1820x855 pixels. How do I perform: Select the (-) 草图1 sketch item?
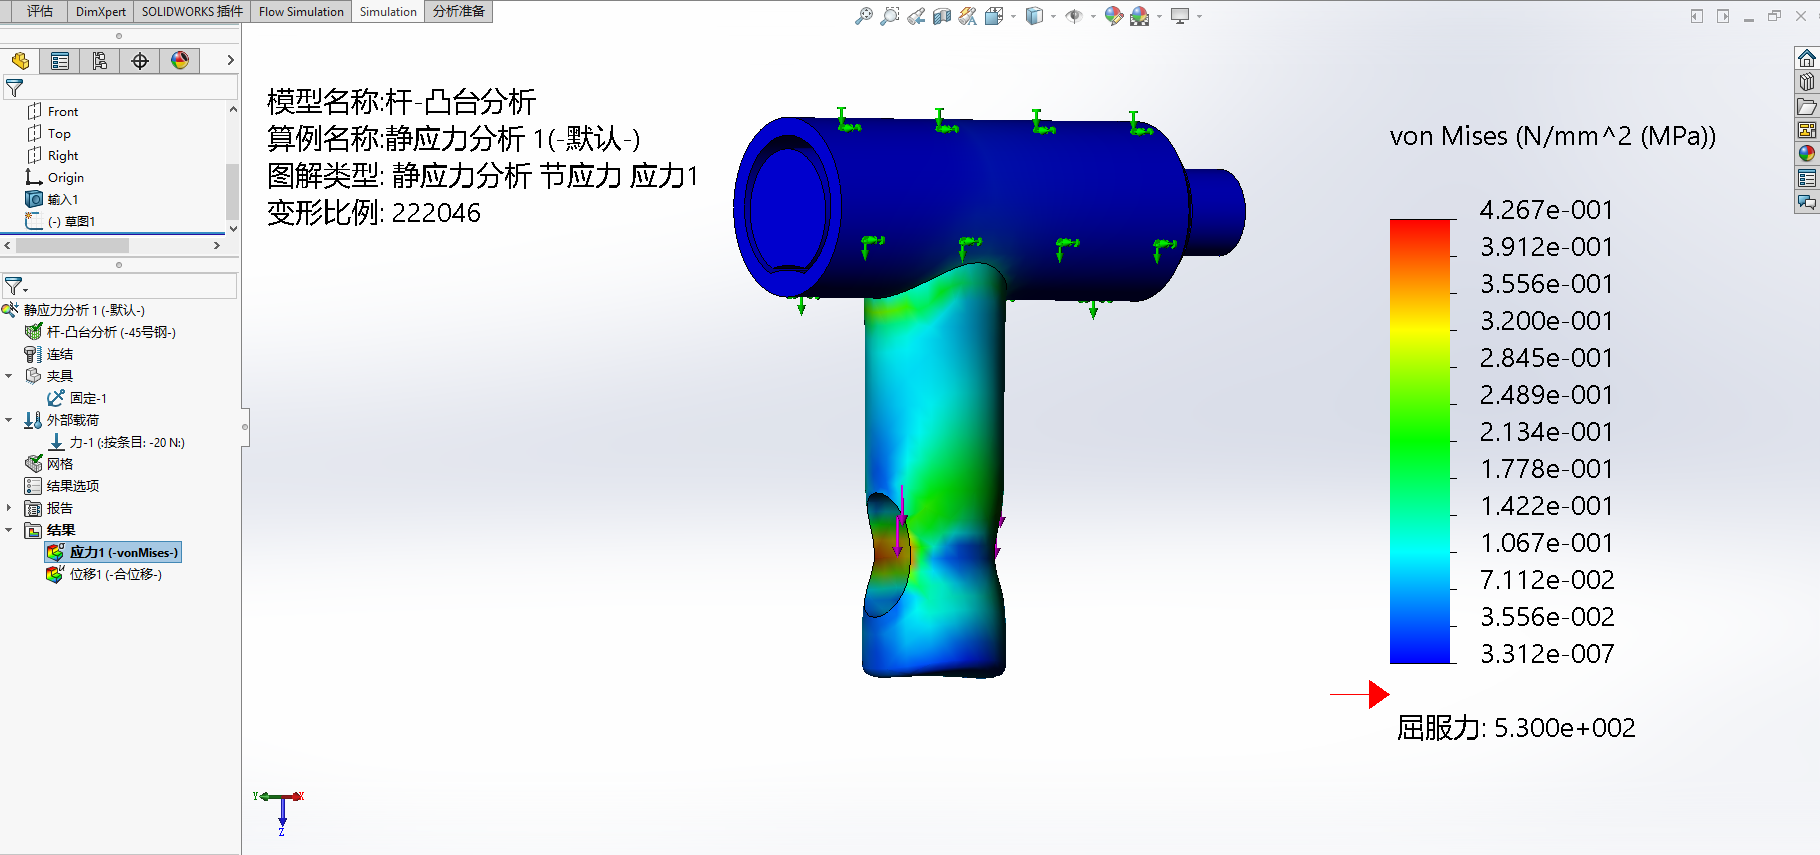coord(60,221)
